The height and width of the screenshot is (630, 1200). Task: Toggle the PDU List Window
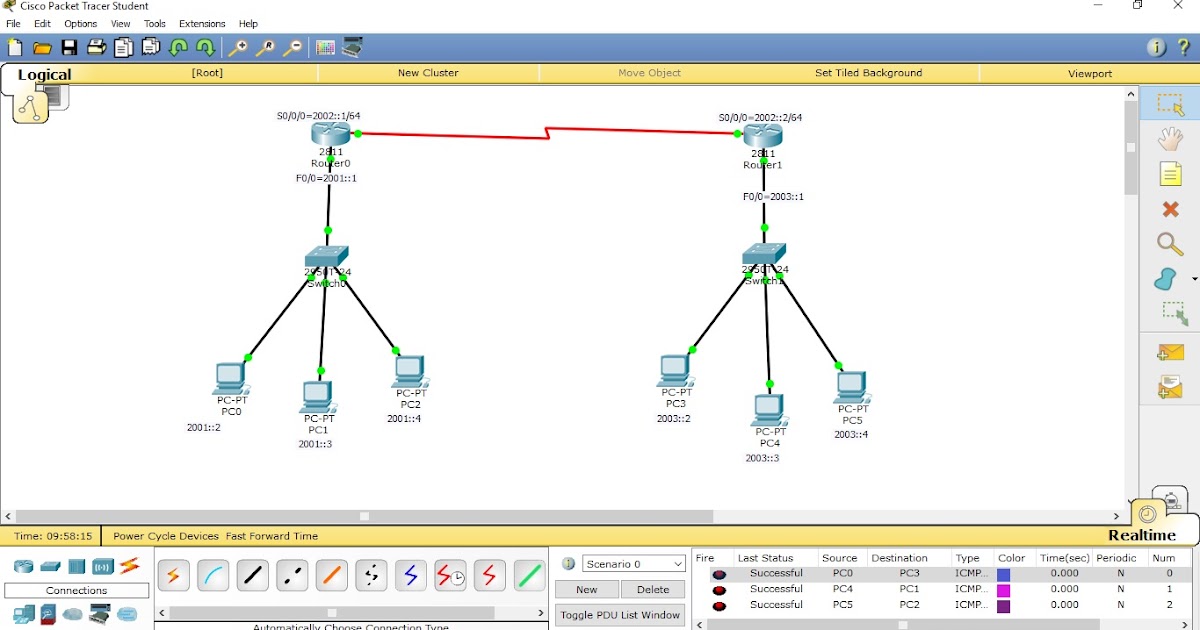619,615
